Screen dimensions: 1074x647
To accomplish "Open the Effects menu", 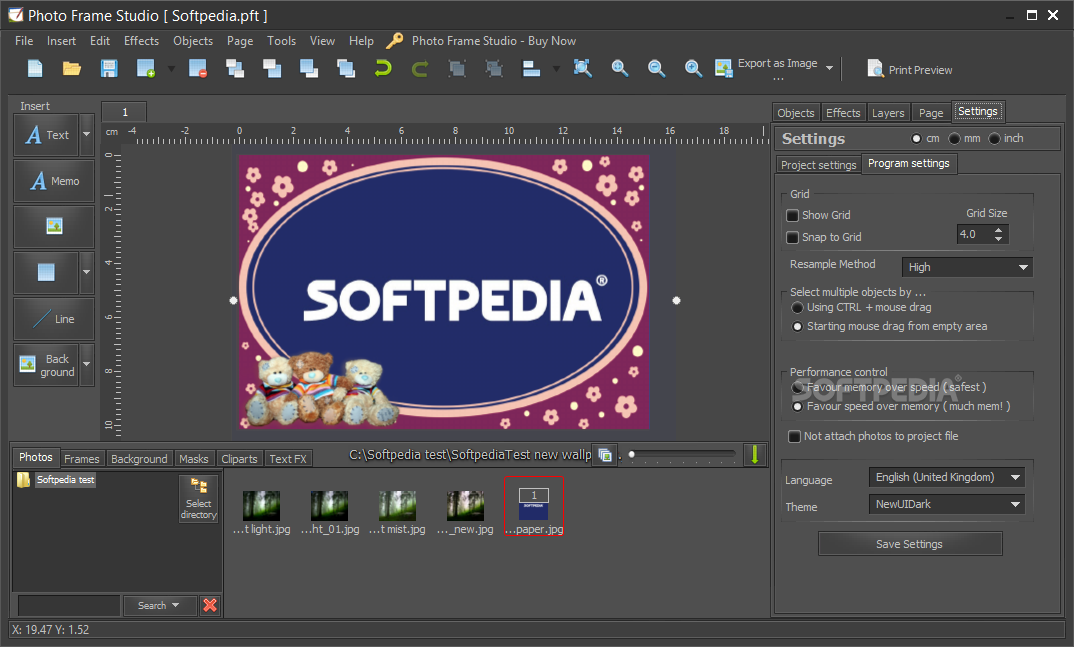I will tap(141, 41).
